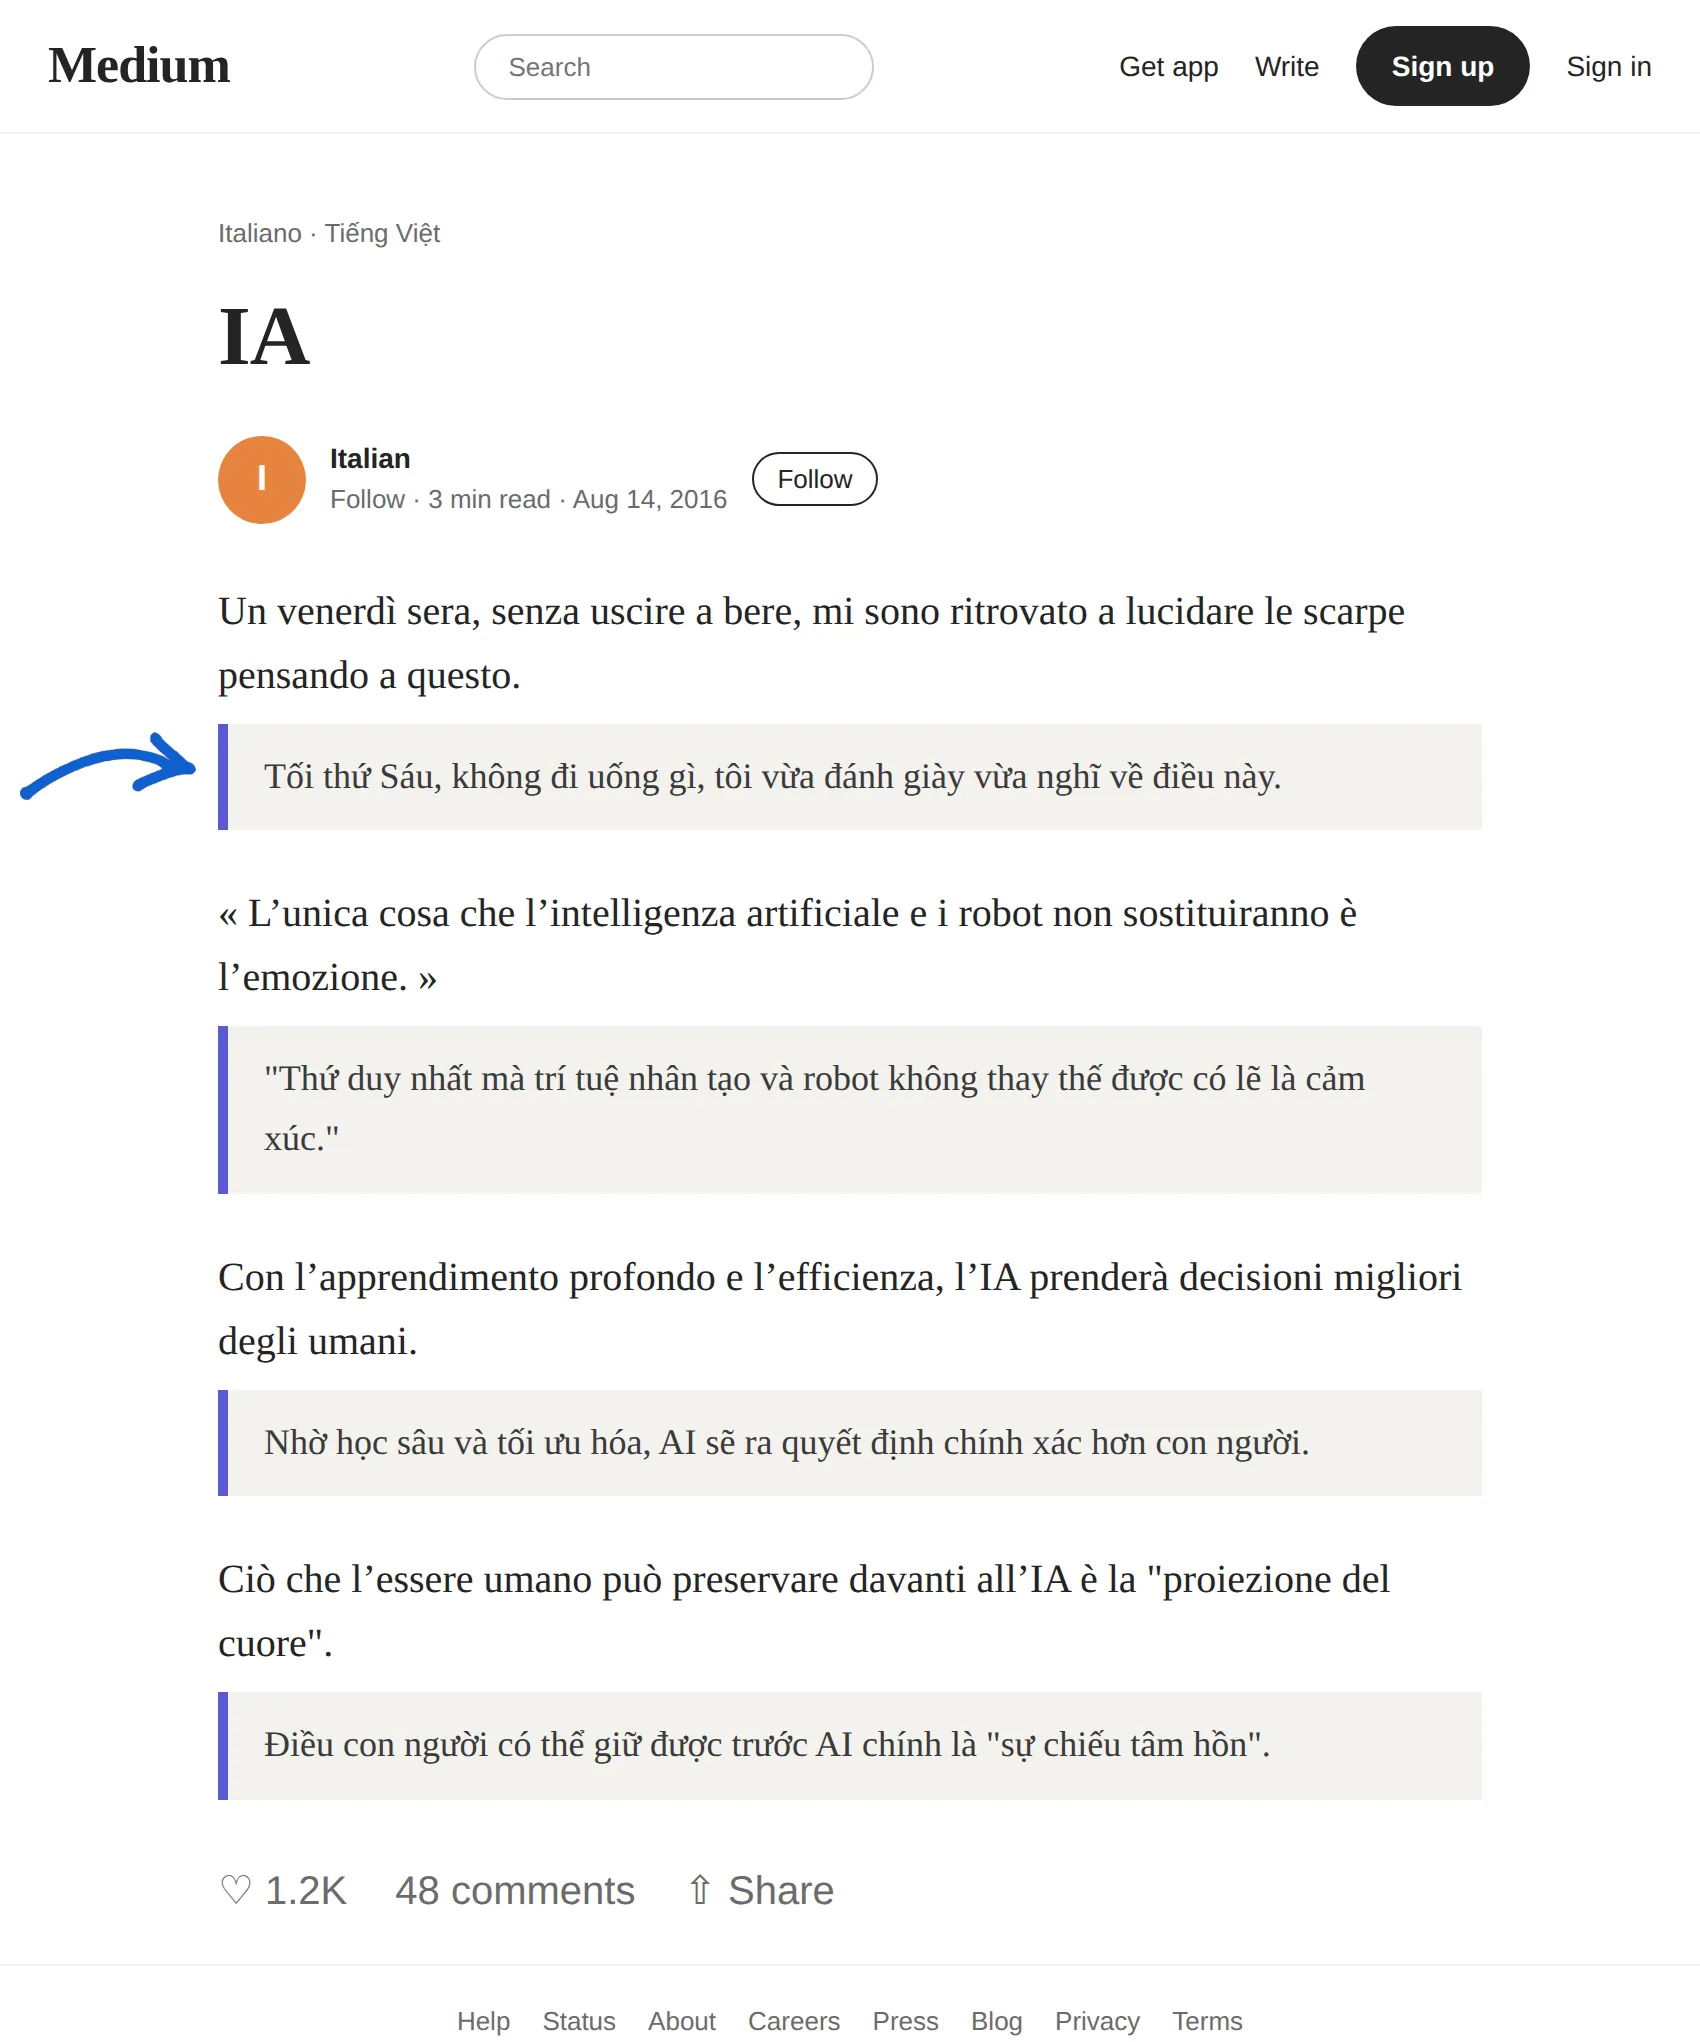
Task: Switch to the Tiếng Việt language link
Action: (x=382, y=233)
